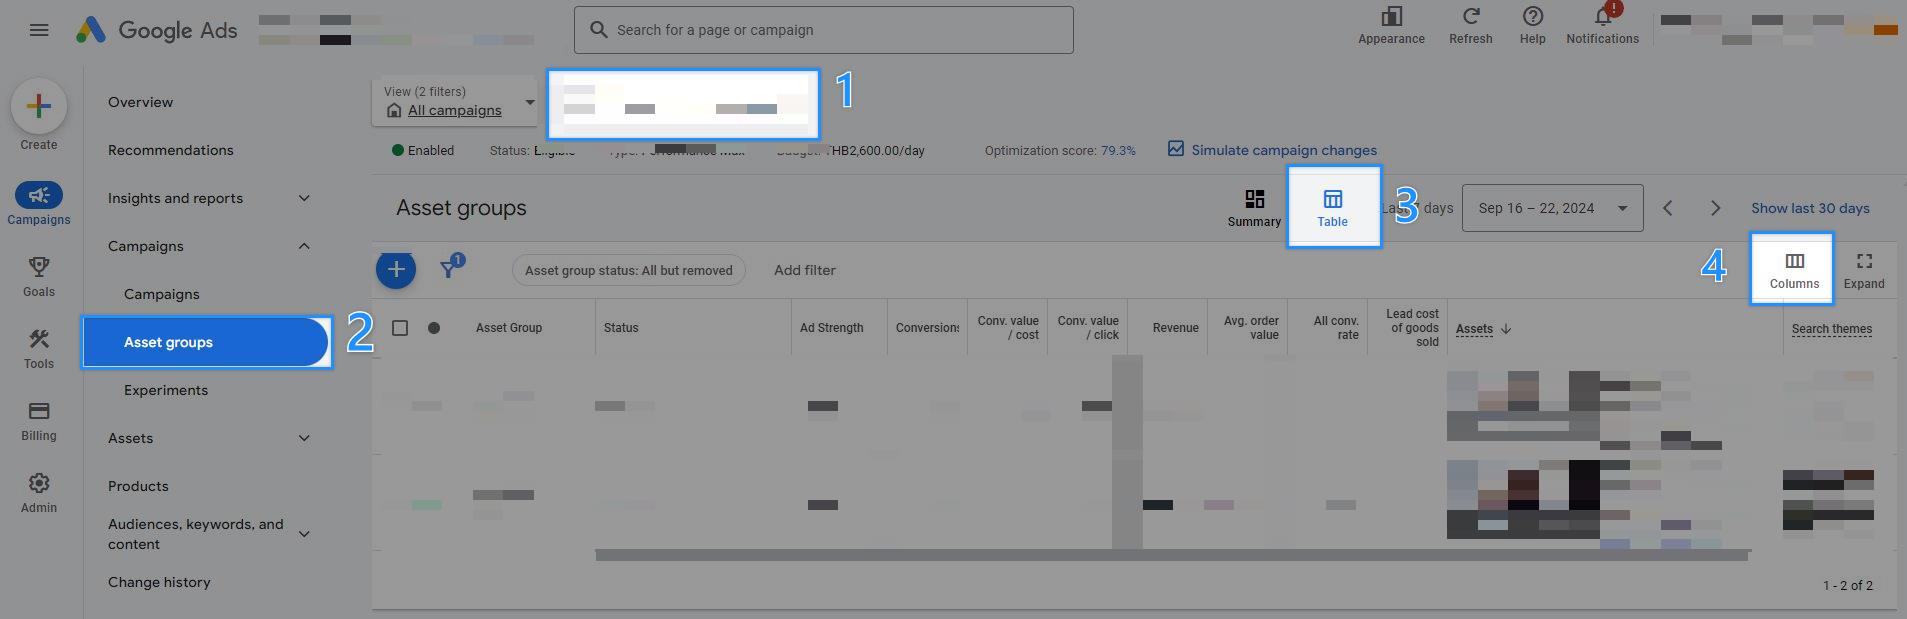
Task: Go to previous date range
Action: tap(1667, 208)
